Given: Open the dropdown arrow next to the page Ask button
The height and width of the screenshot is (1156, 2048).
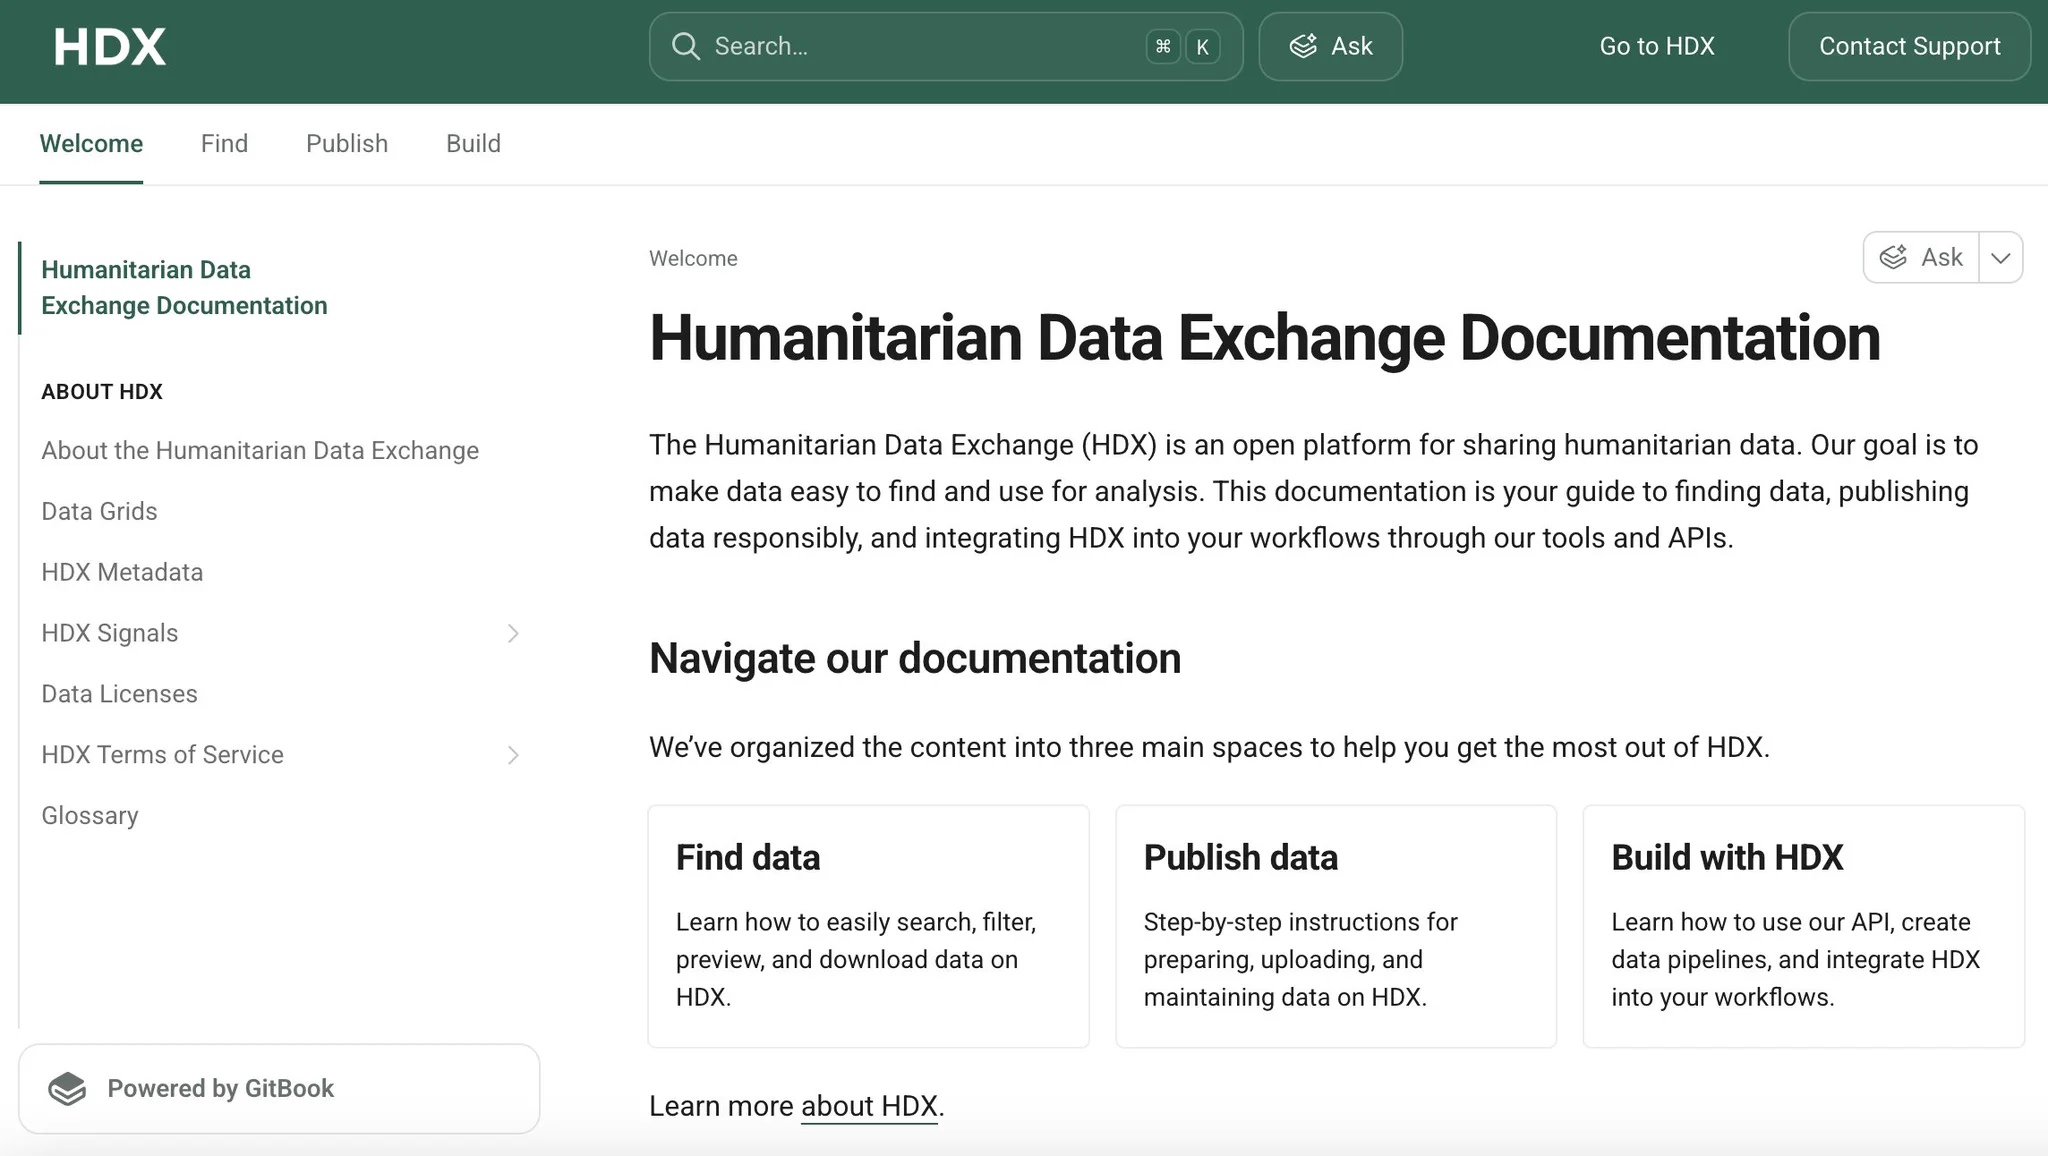Looking at the screenshot, I should click(2001, 257).
